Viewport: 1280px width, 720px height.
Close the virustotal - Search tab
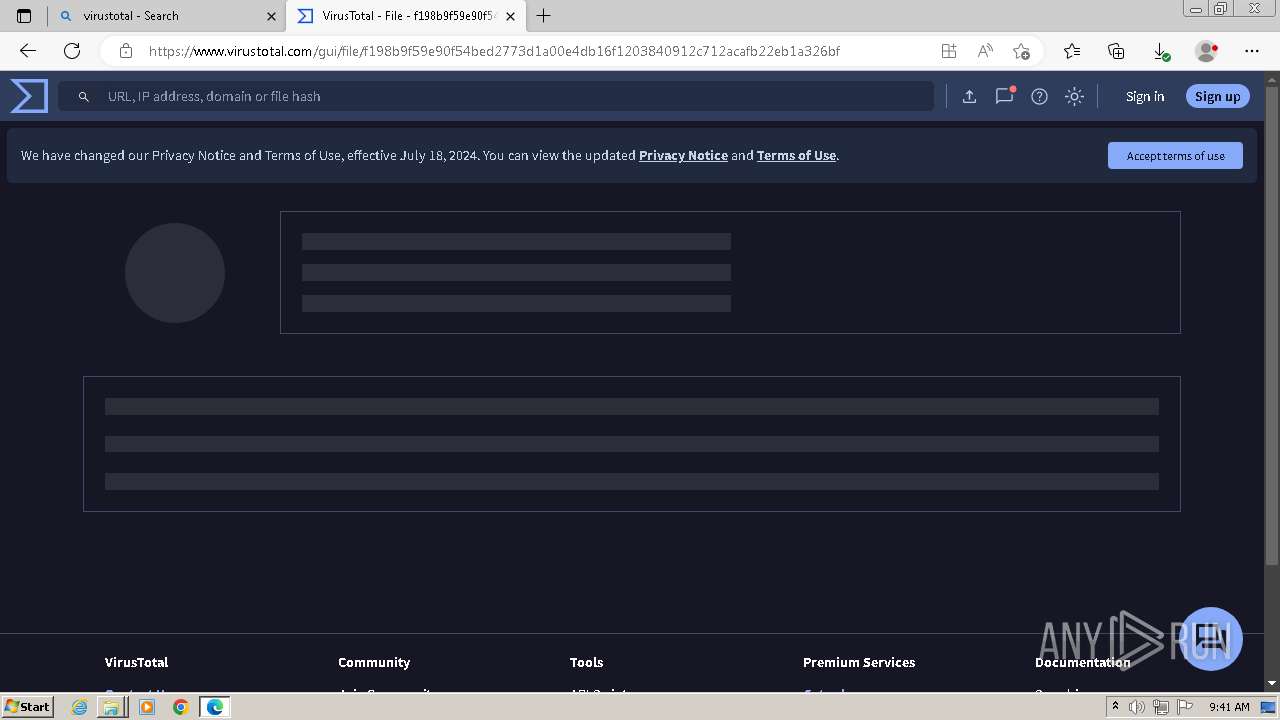[x=271, y=16]
